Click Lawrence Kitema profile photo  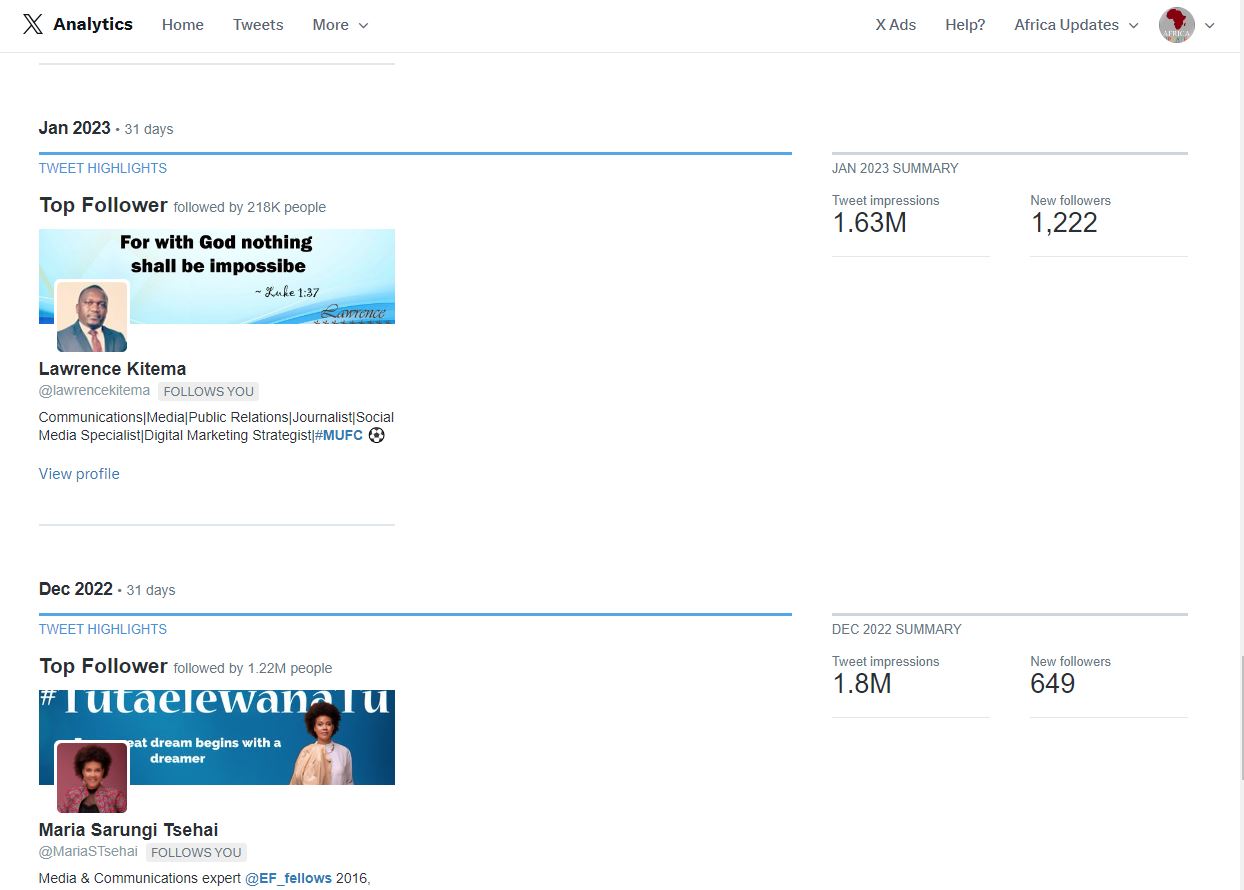pyautogui.click(x=92, y=316)
